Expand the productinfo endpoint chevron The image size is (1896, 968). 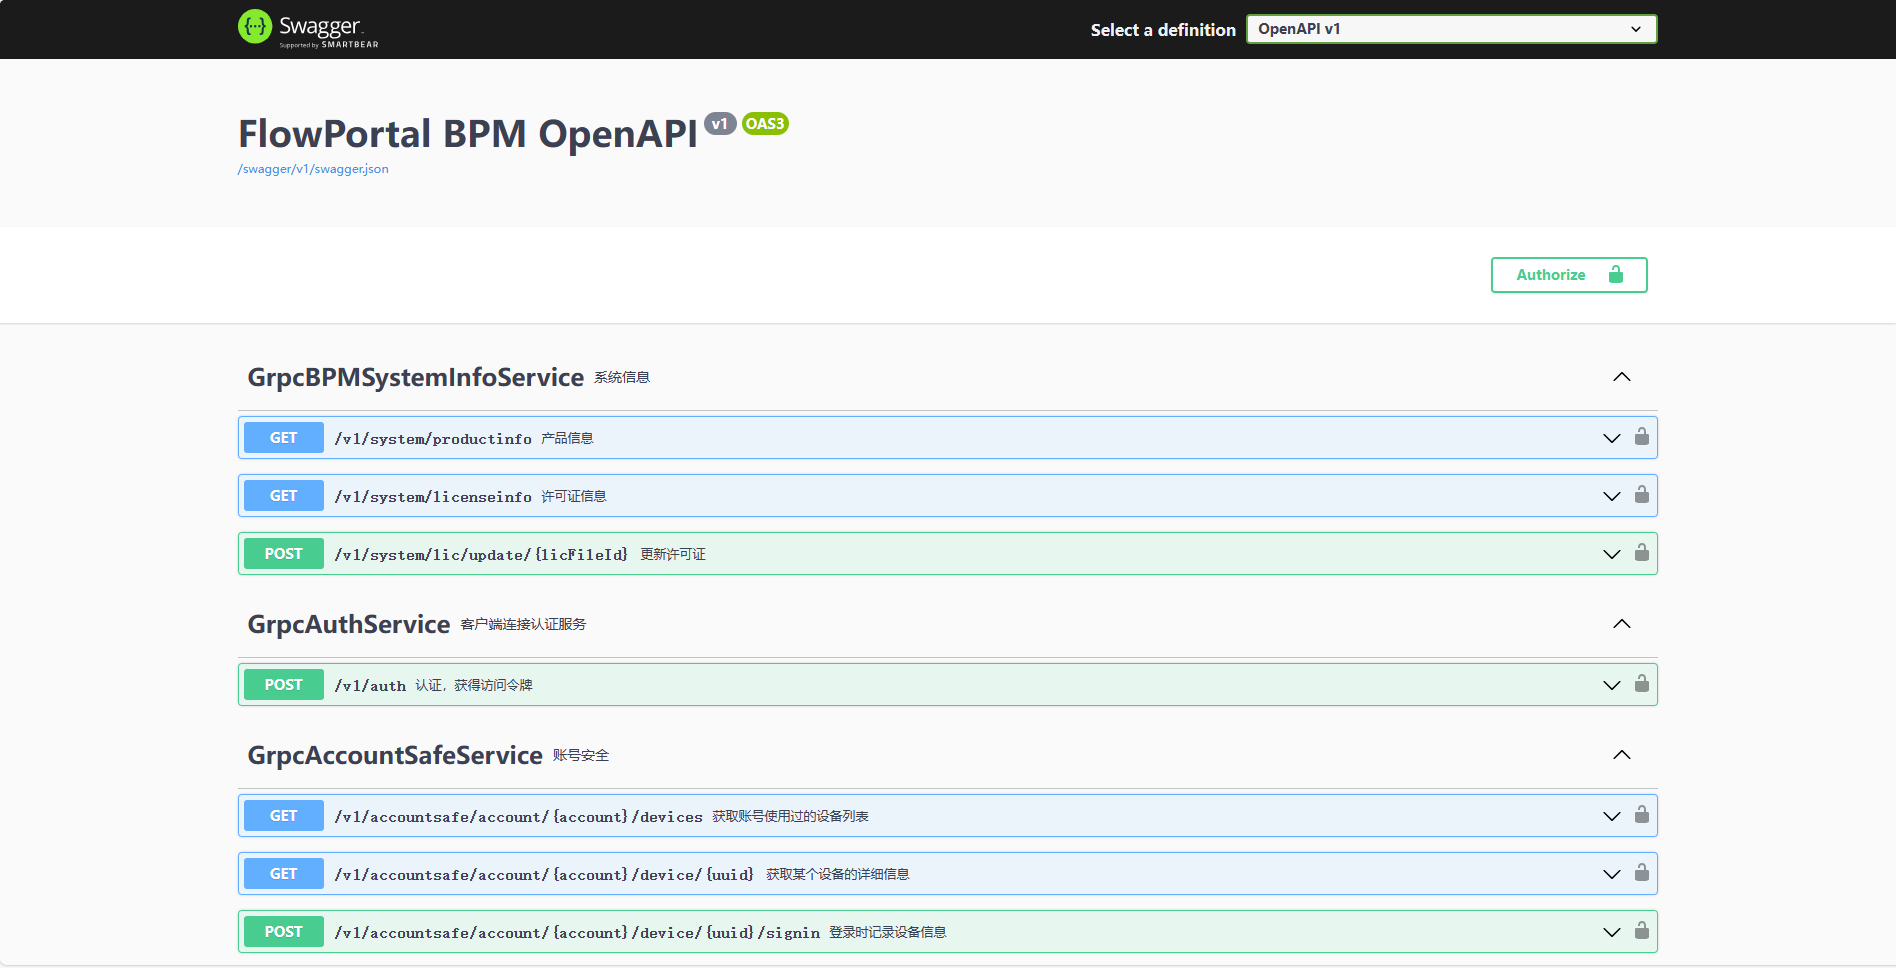[x=1611, y=438]
